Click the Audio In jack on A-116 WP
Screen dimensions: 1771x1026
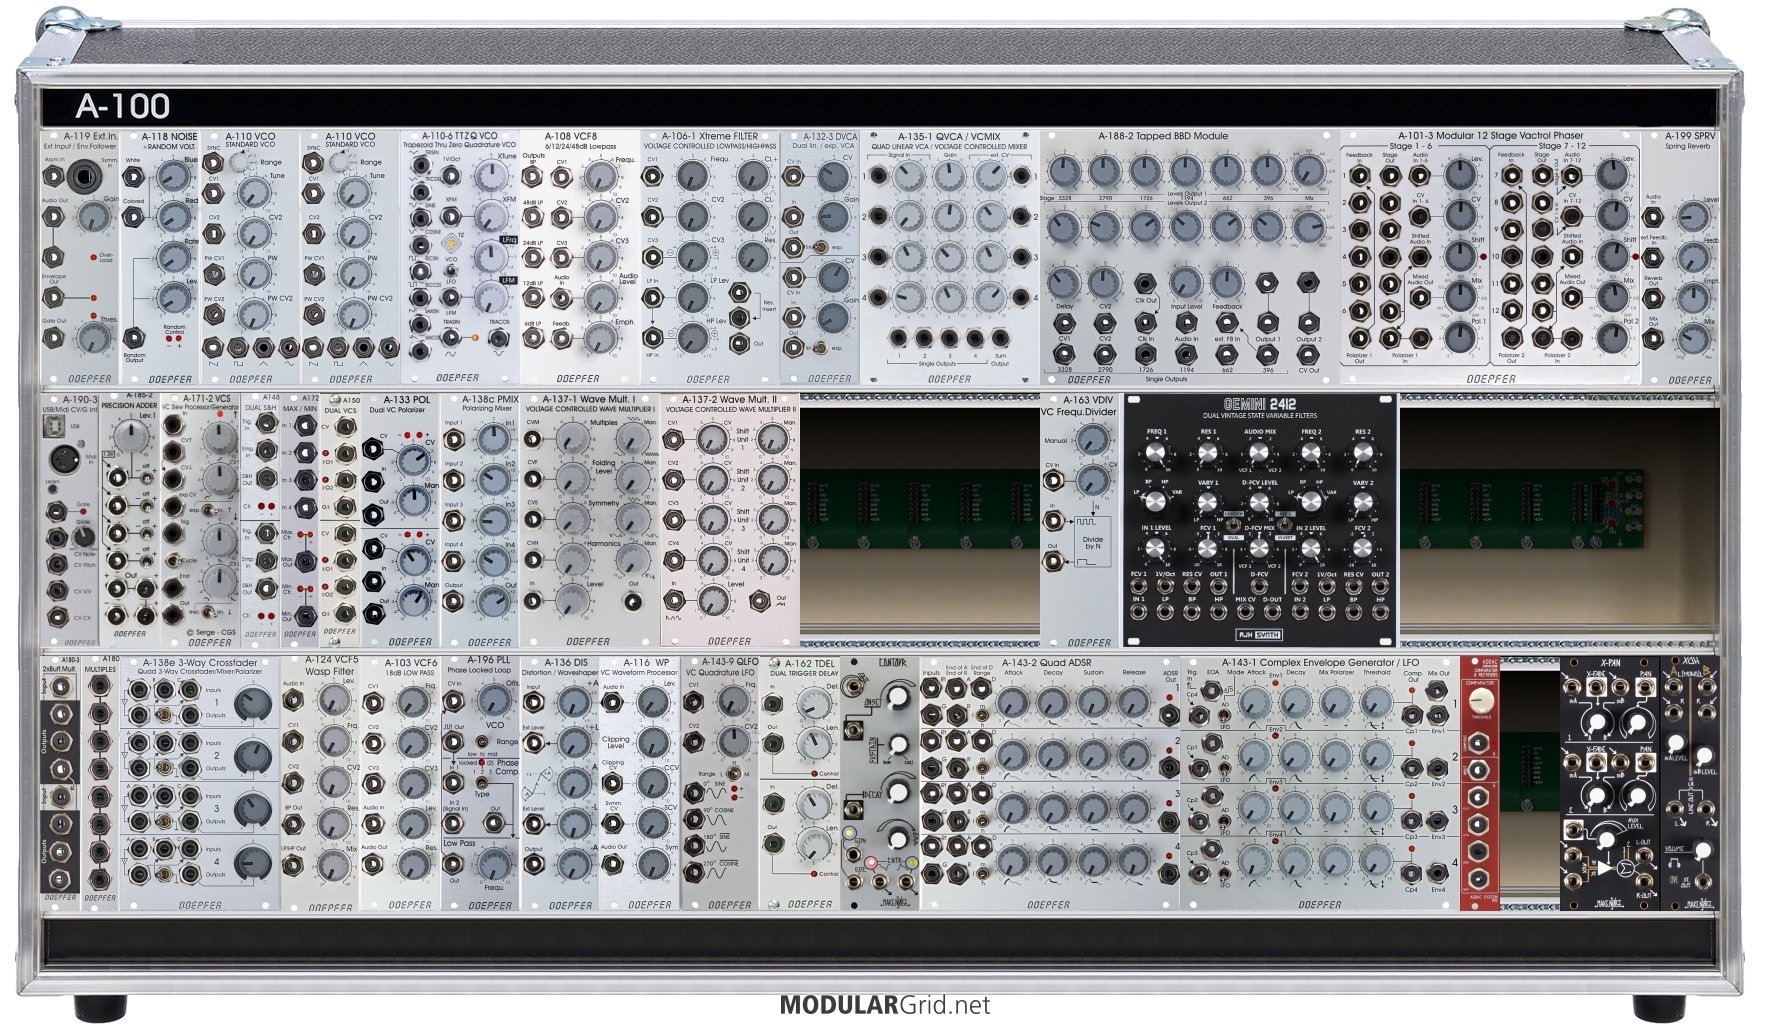(x=613, y=704)
